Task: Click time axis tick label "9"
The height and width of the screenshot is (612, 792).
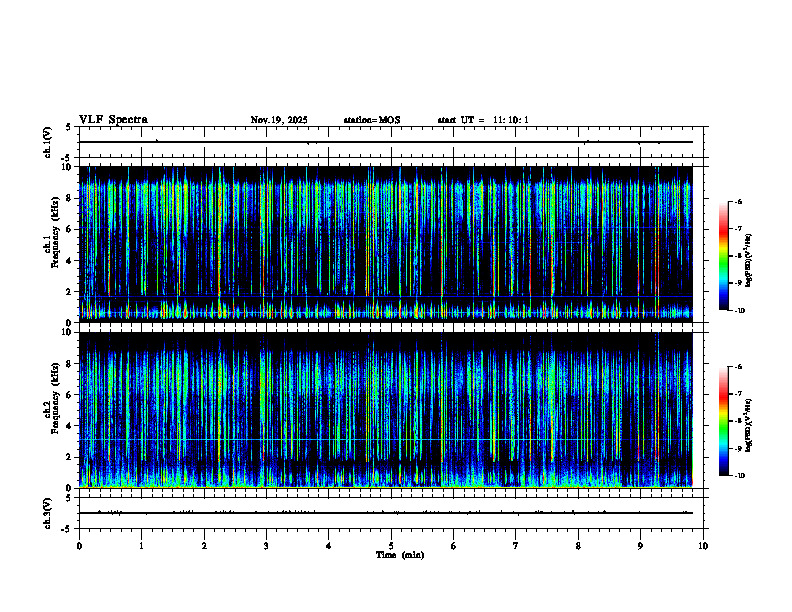Action: click(x=640, y=546)
